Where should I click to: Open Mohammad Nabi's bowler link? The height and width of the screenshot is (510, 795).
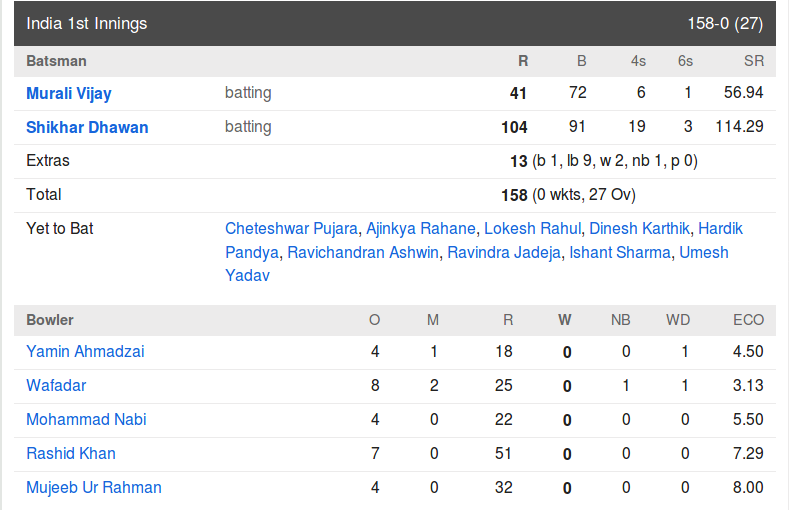(x=86, y=419)
